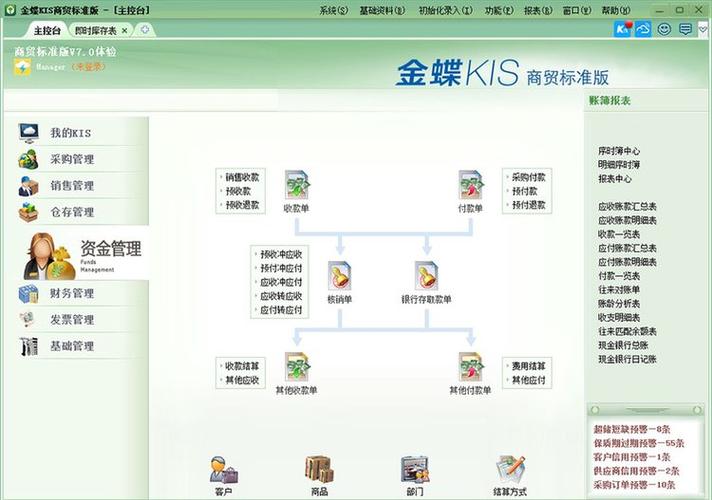Image resolution: width=712 pixels, height=500 pixels.
Task: Open 现金银行日记账 report
Action: tap(627, 359)
